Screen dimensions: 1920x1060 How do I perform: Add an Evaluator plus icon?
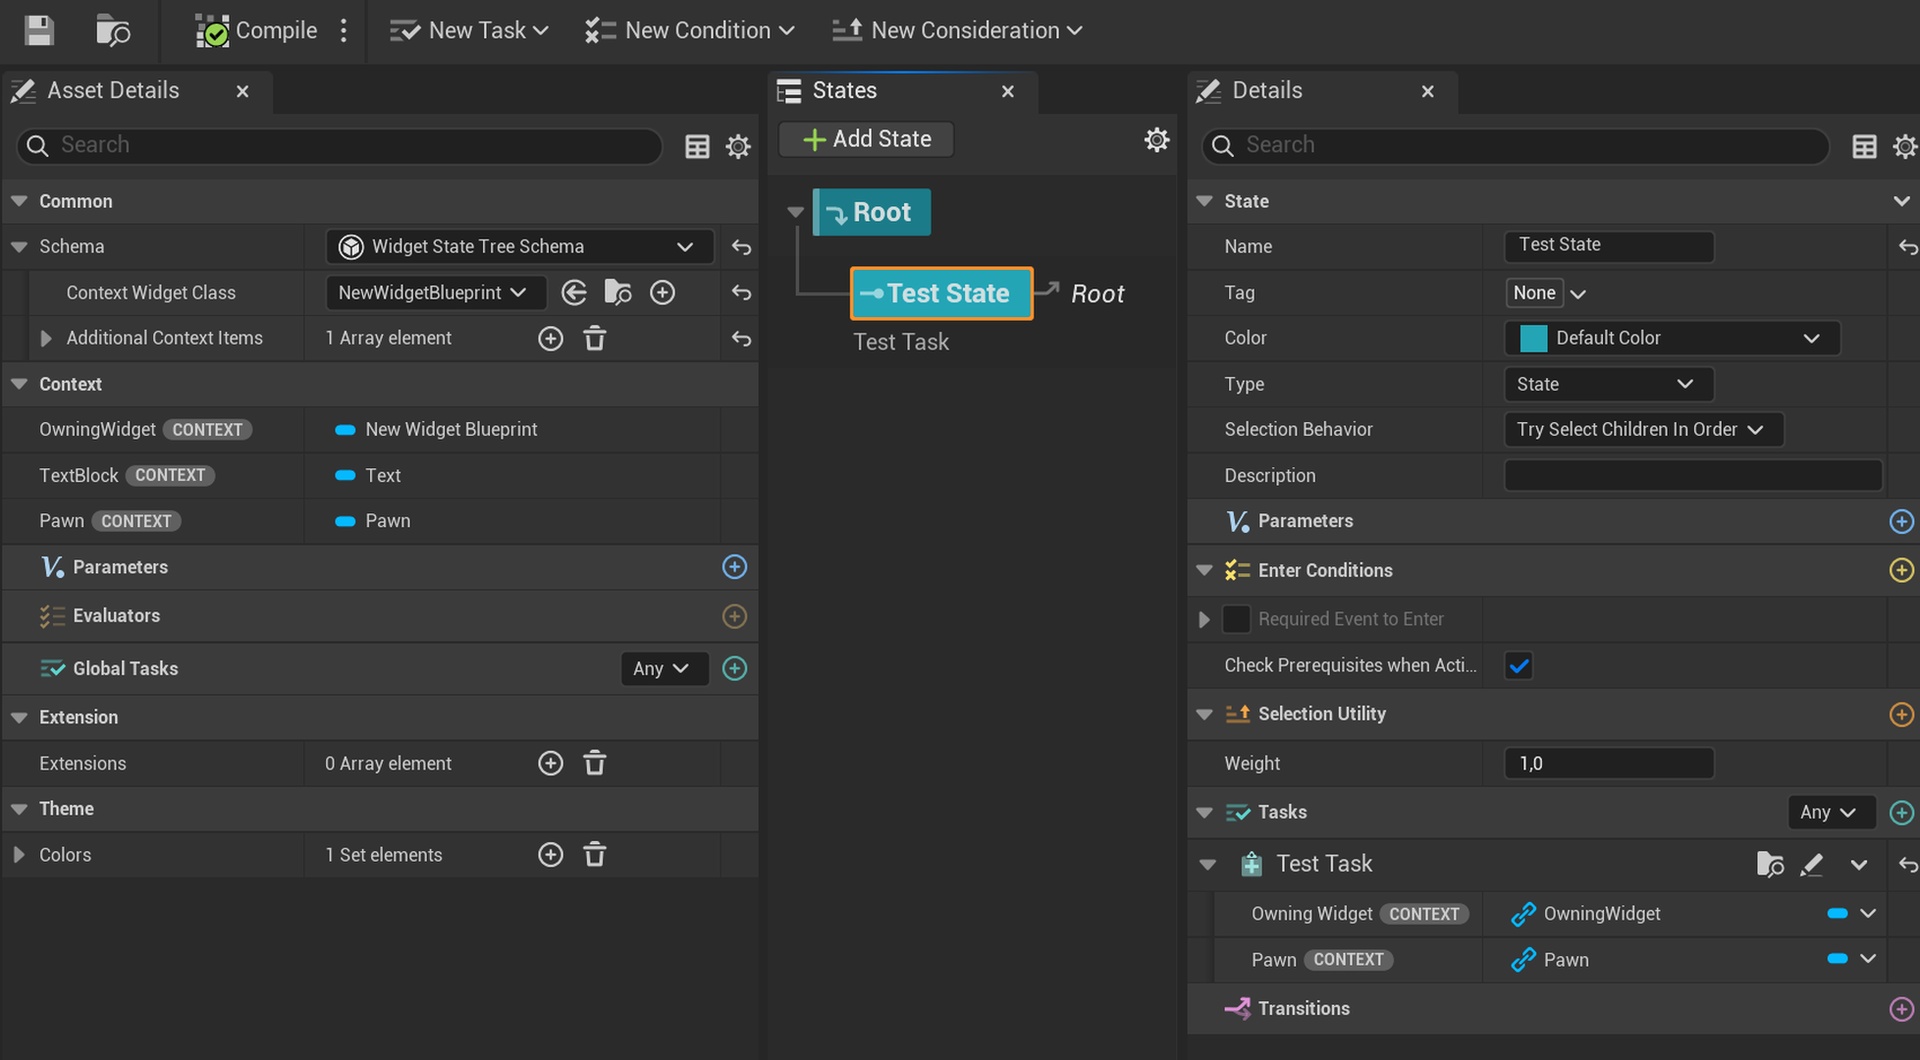(x=734, y=616)
